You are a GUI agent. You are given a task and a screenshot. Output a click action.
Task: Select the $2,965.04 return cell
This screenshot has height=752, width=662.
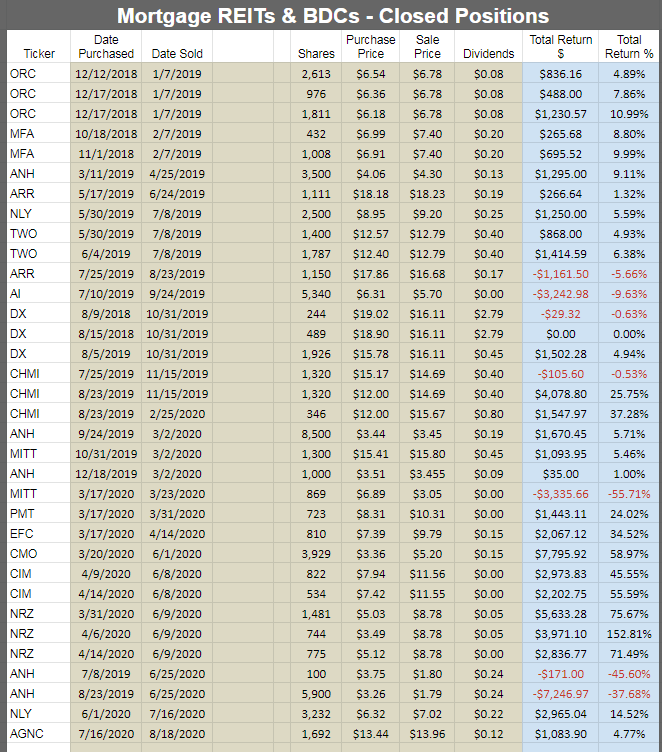[560, 714]
